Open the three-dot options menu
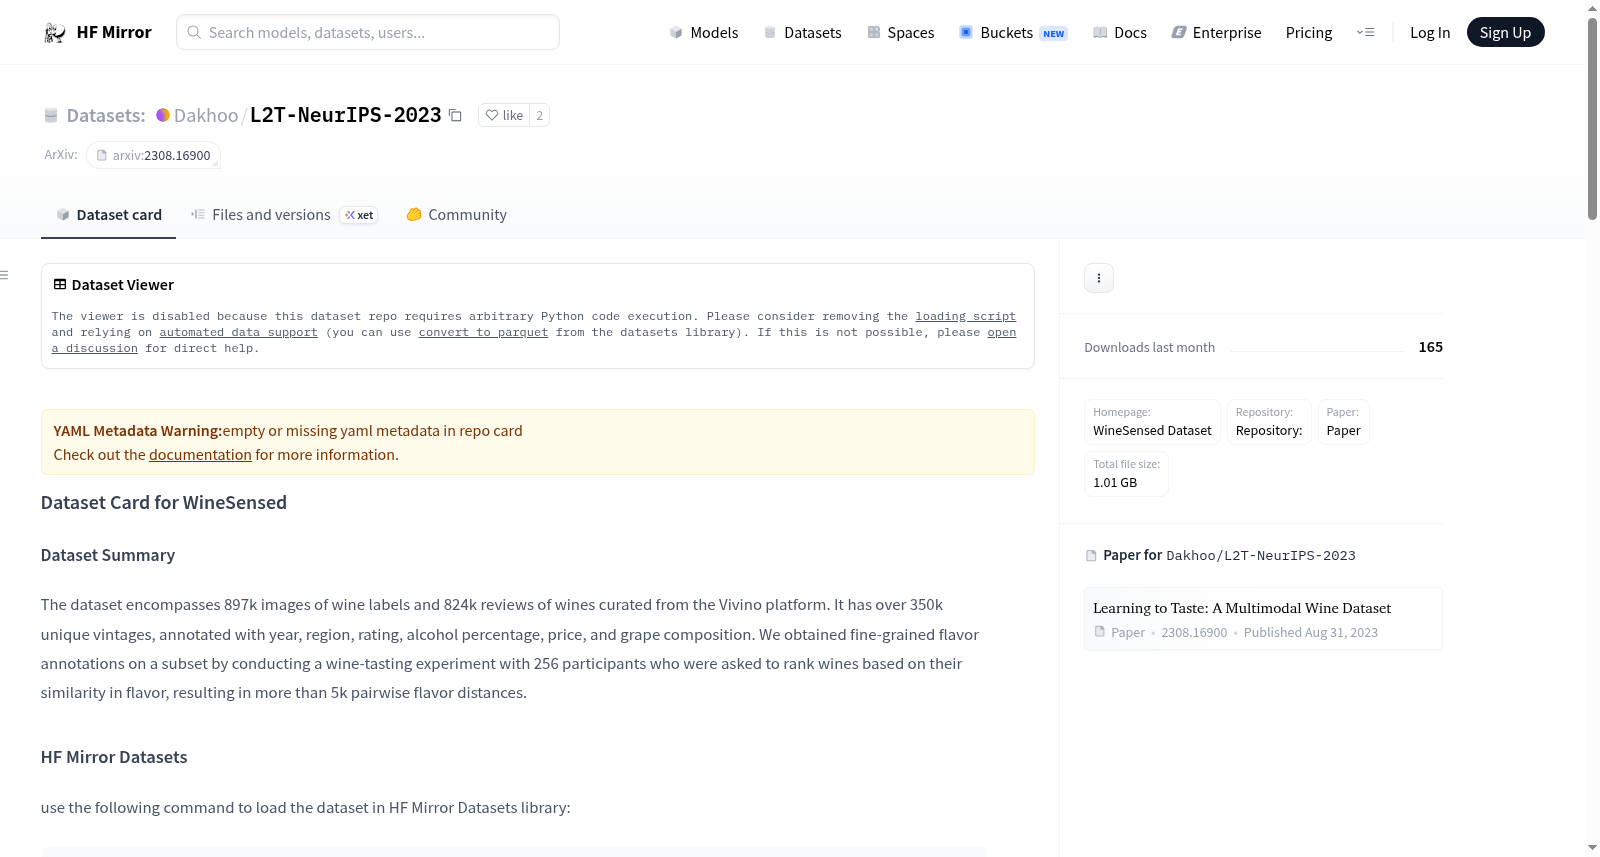Image resolution: width=1600 pixels, height=857 pixels. tap(1099, 278)
